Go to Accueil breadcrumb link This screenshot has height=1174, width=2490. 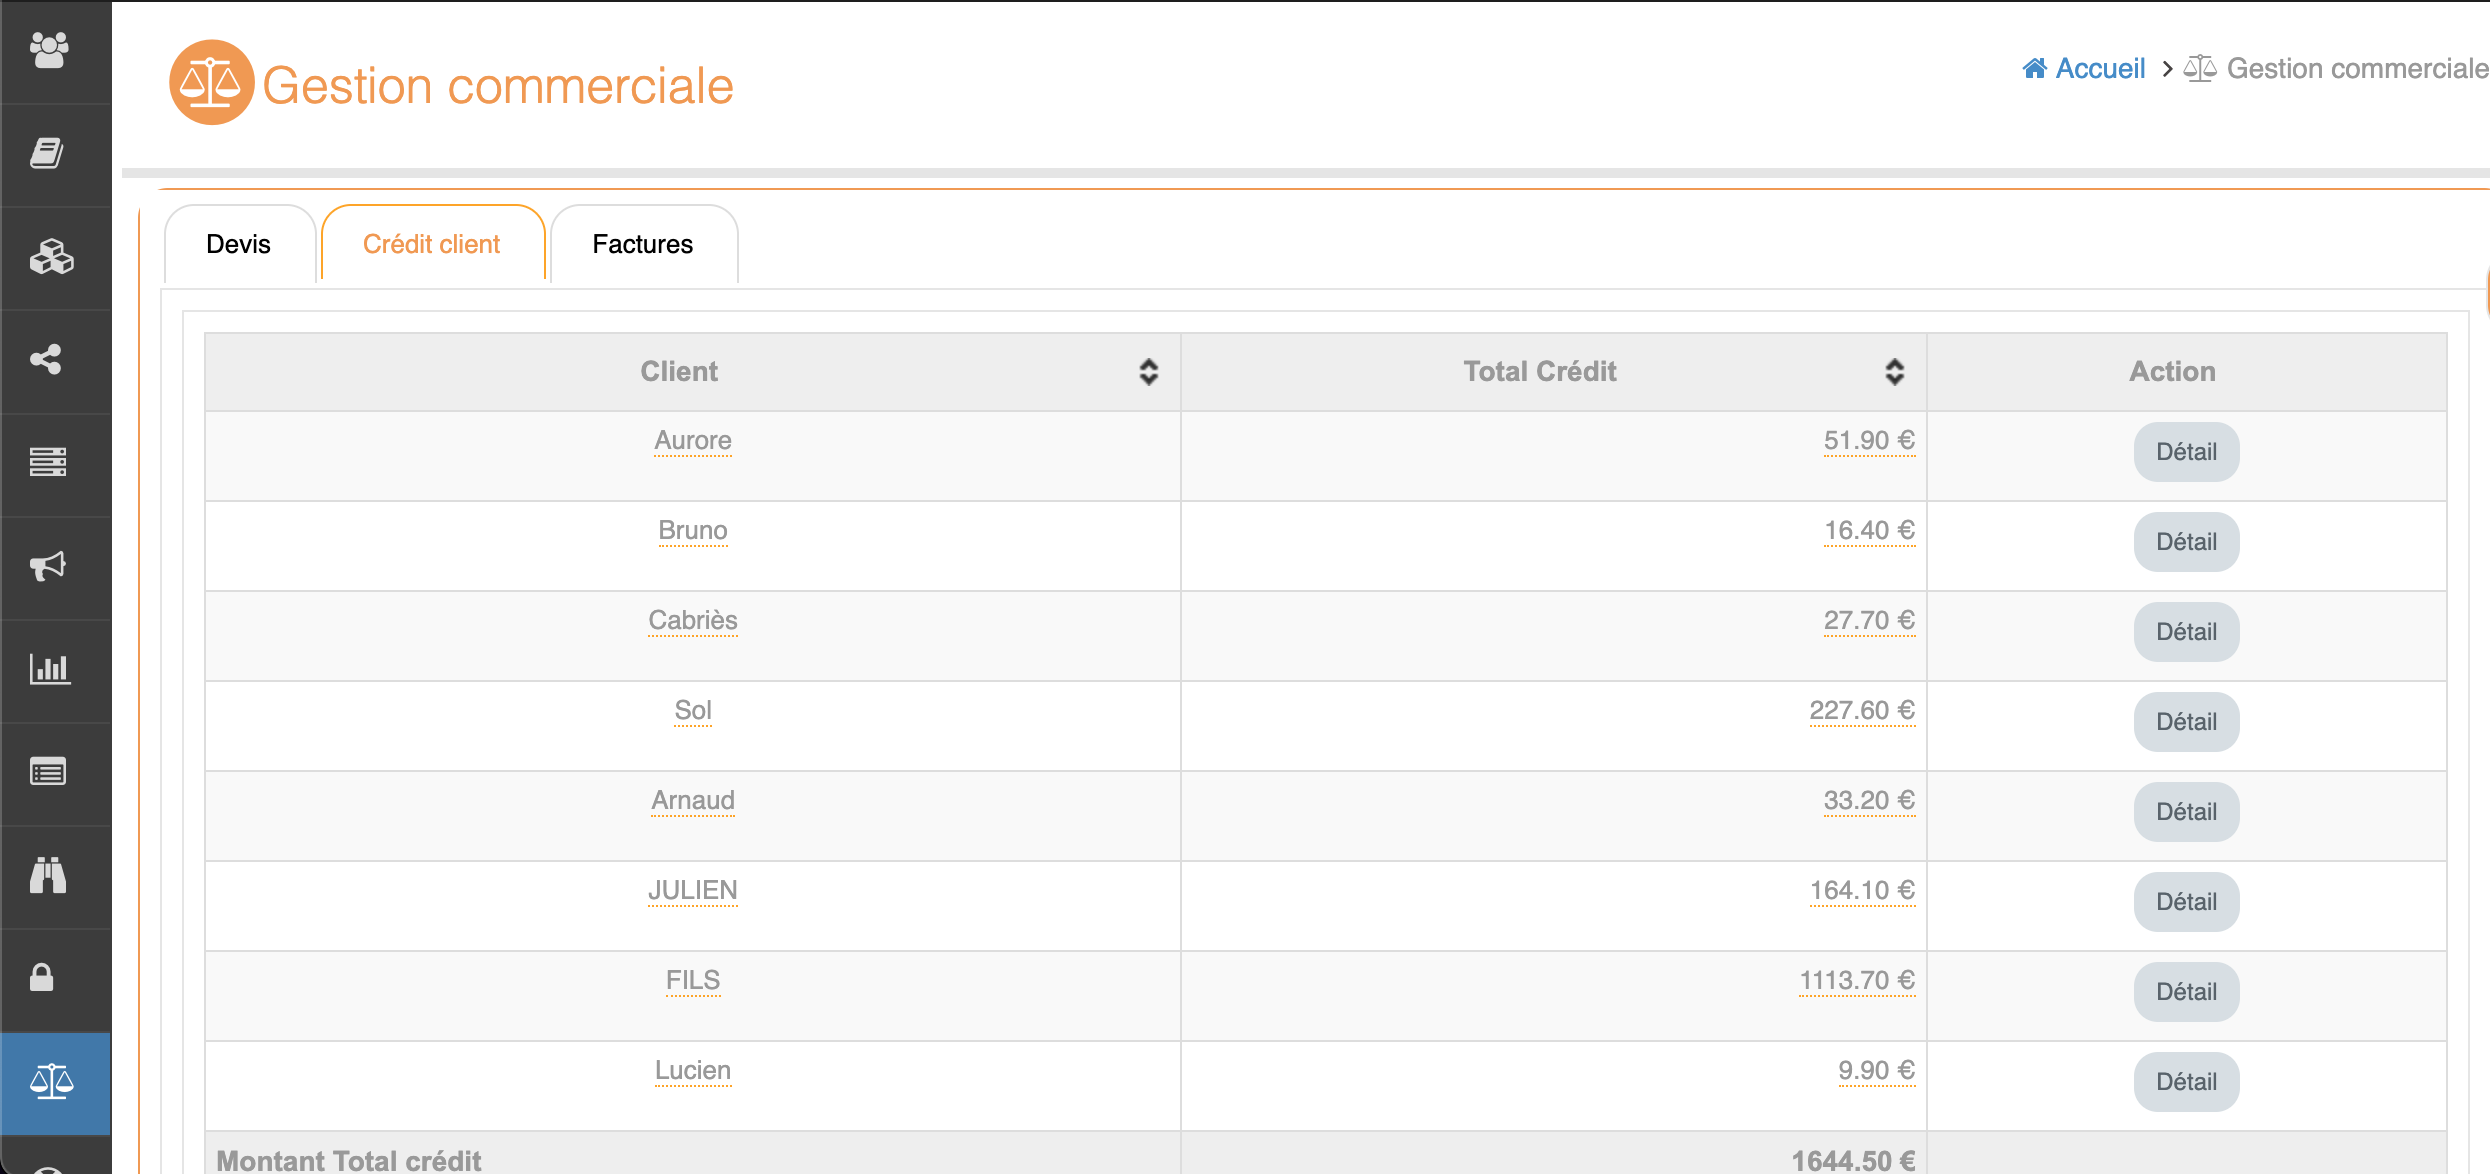point(2098,69)
